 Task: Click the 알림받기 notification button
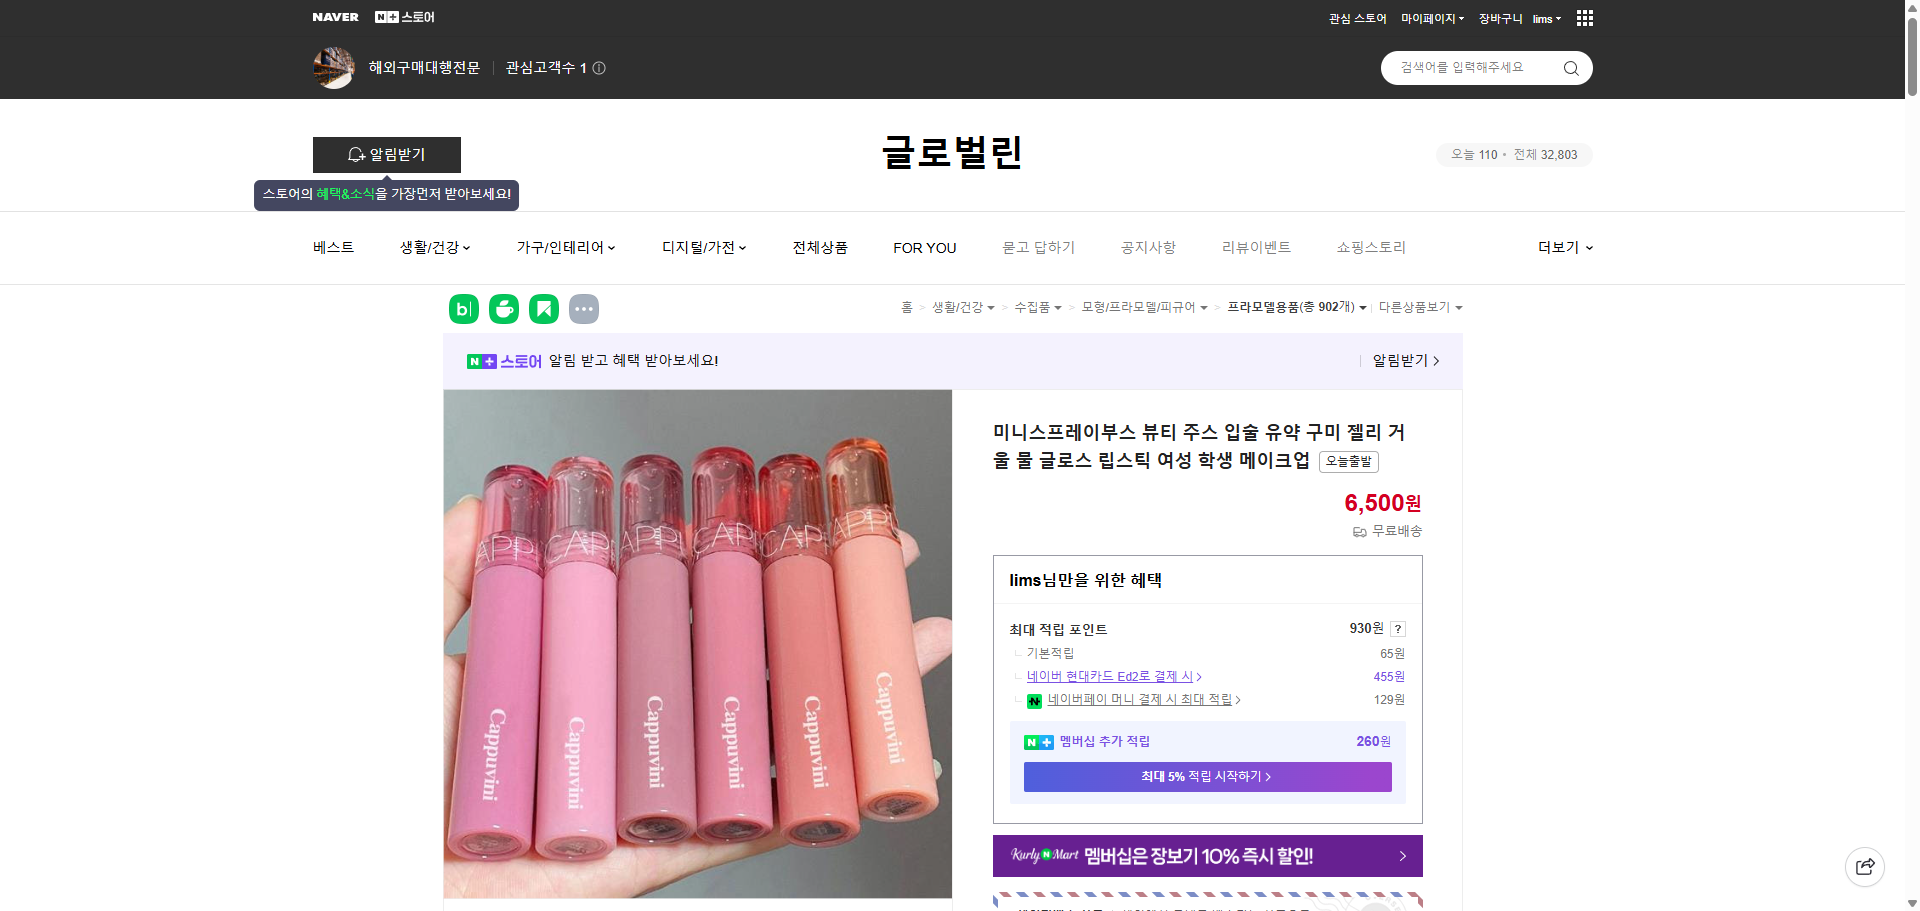click(x=387, y=155)
